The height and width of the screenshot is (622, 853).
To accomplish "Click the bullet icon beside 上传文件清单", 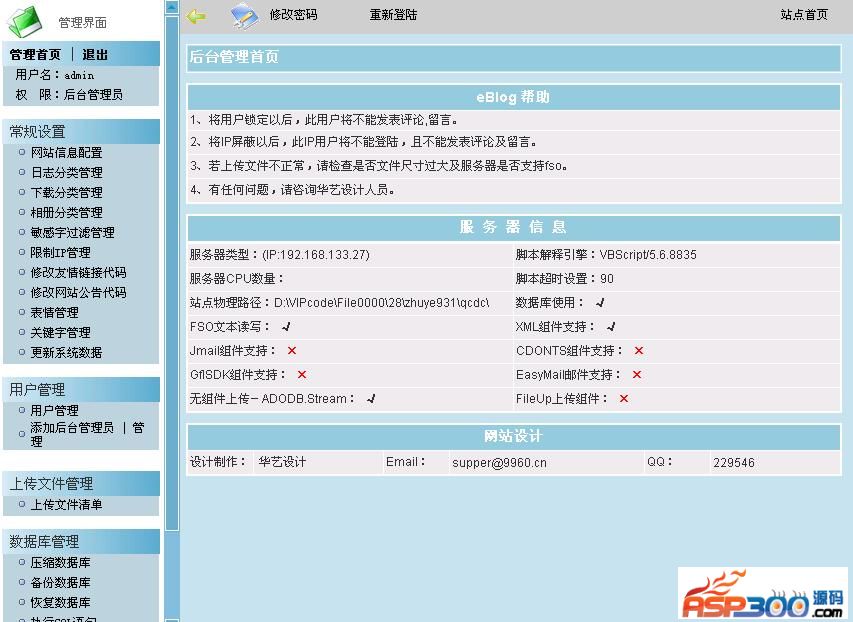I will tap(22, 504).
